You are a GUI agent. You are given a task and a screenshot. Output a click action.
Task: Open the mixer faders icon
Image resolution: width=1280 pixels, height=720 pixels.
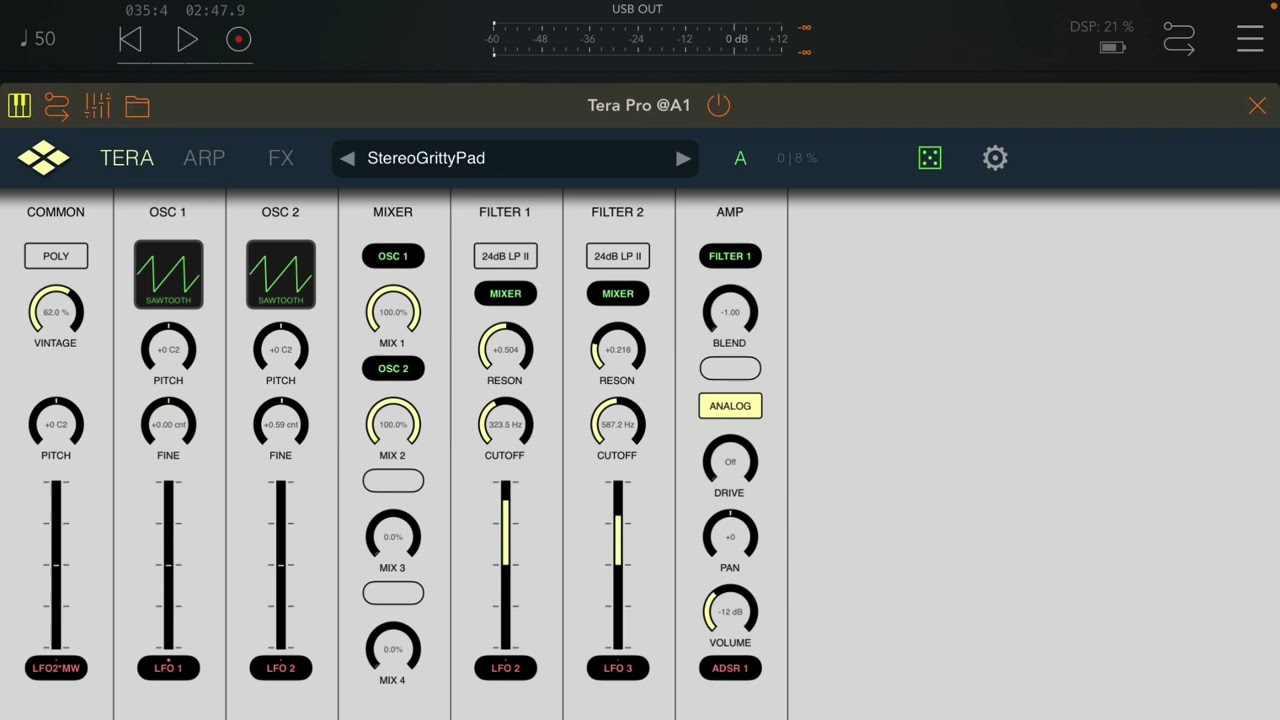click(x=97, y=105)
